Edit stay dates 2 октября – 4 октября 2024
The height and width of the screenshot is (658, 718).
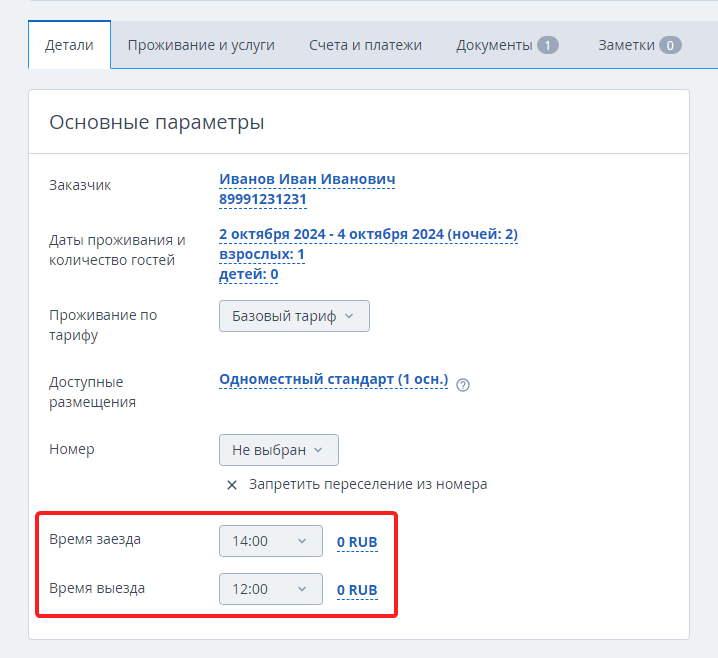coord(368,234)
